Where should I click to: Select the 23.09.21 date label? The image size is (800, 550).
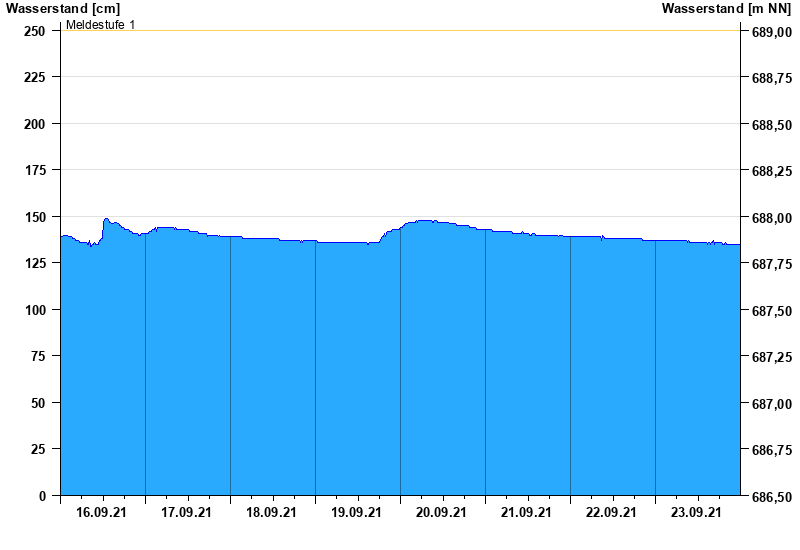(x=697, y=513)
